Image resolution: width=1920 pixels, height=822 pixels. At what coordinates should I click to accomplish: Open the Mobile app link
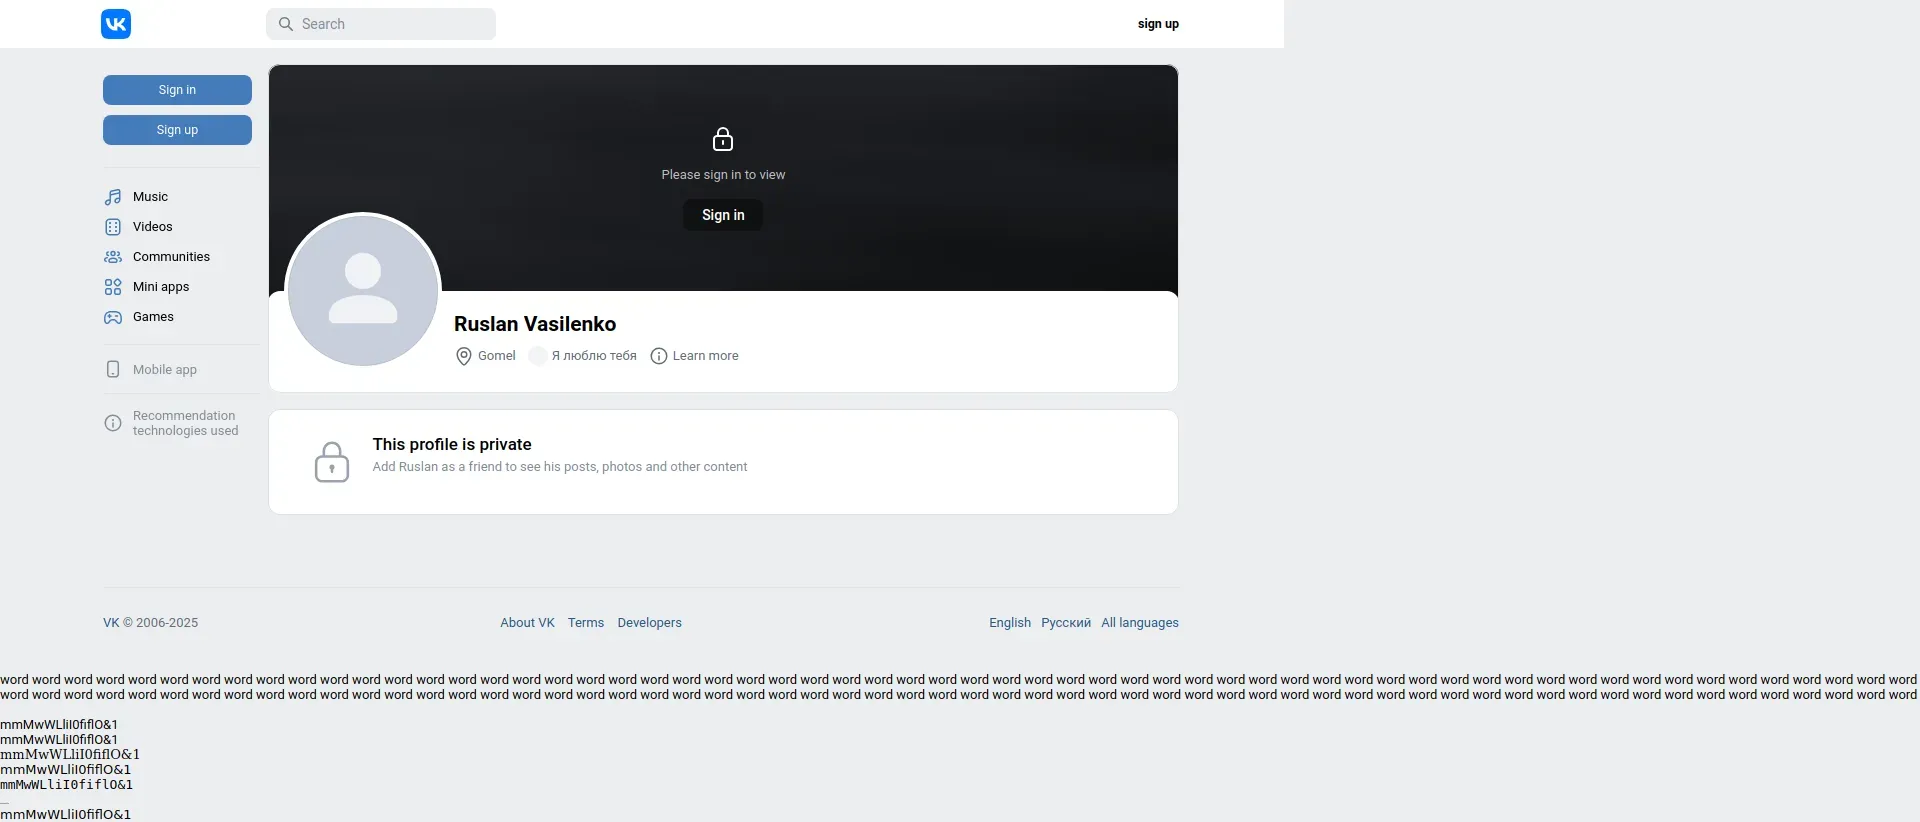[165, 370]
